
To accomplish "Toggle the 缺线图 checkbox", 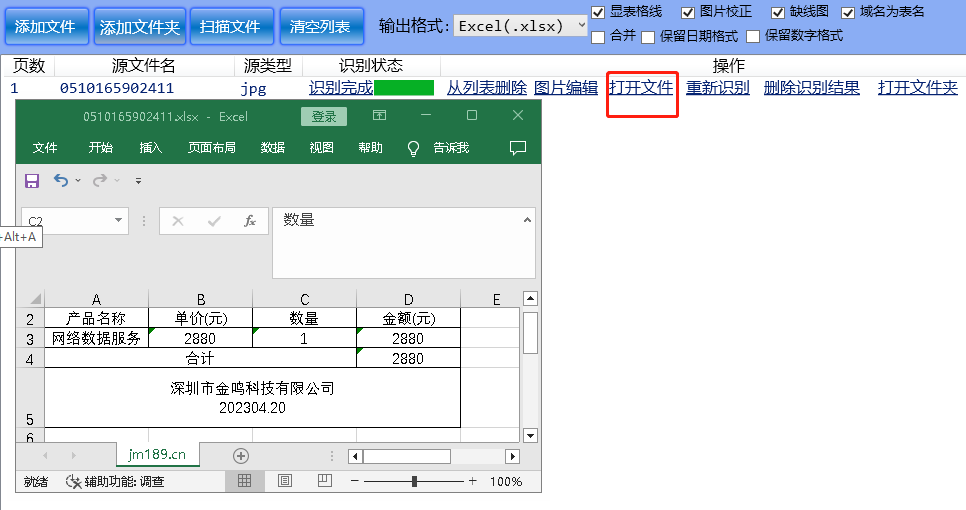I will tap(778, 12).
